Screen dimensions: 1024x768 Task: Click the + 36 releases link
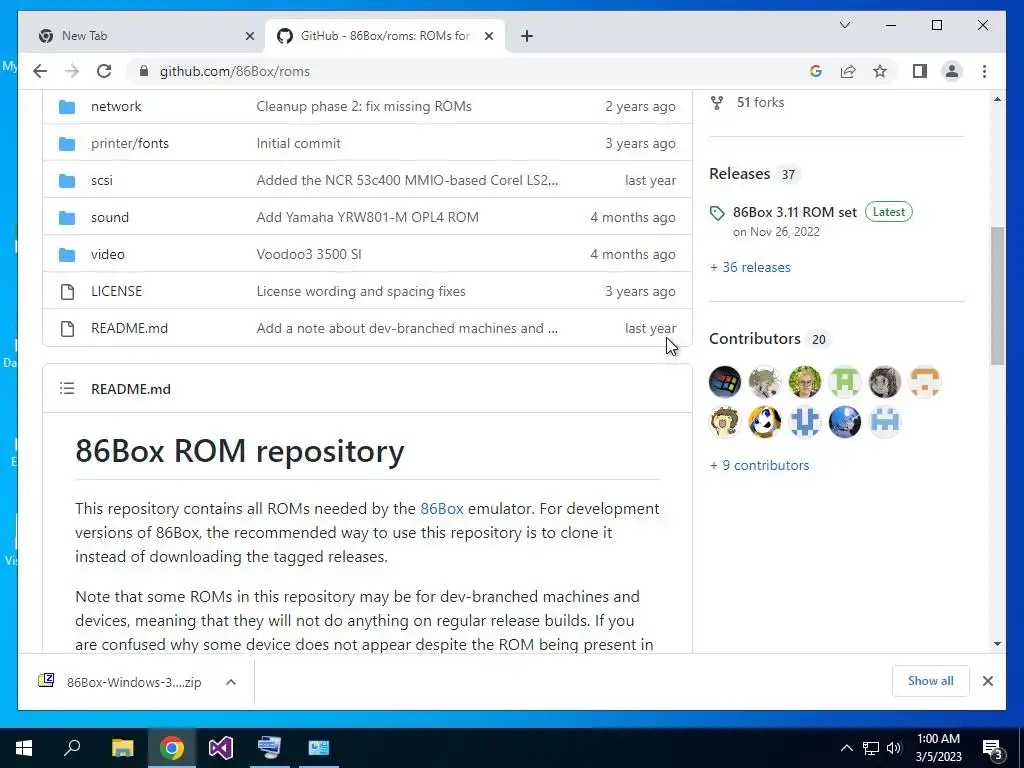point(750,267)
